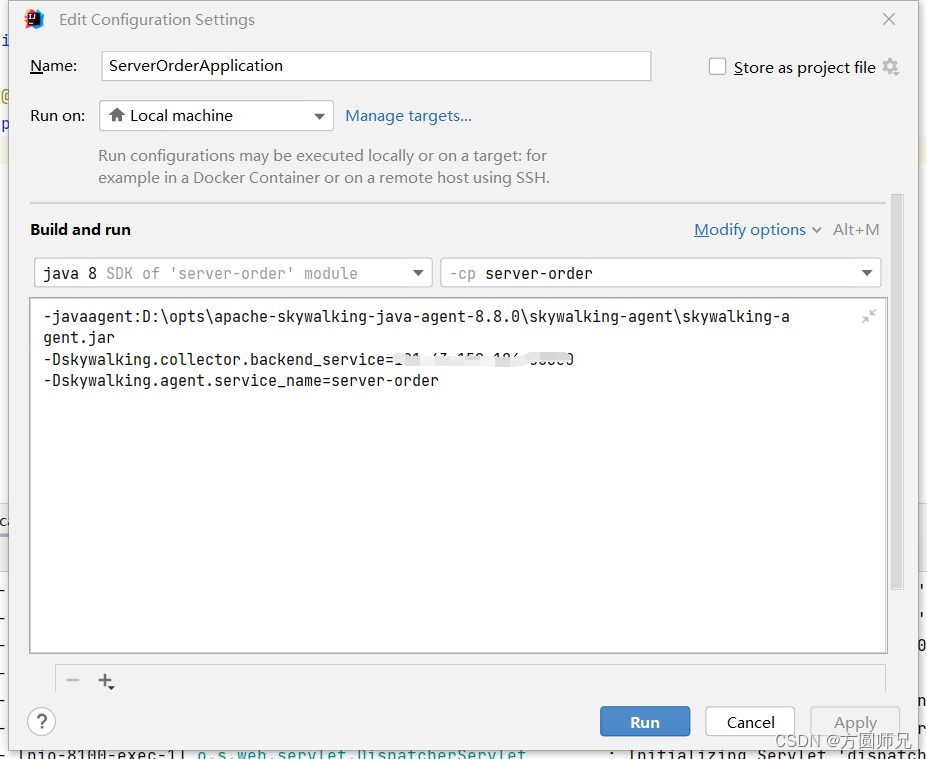The height and width of the screenshot is (759, 927).
Task: Open help with the question mark icon
Action: click(x=41, y=721)
